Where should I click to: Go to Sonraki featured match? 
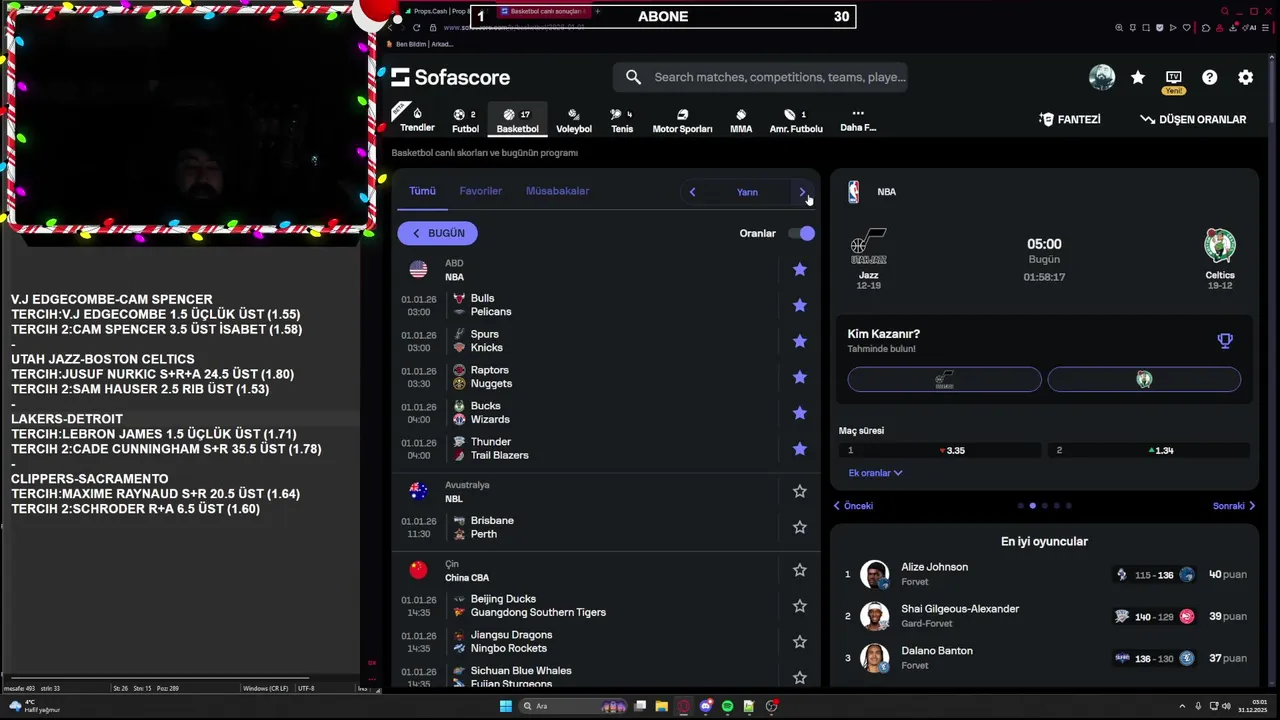(x=1234, y=506)
